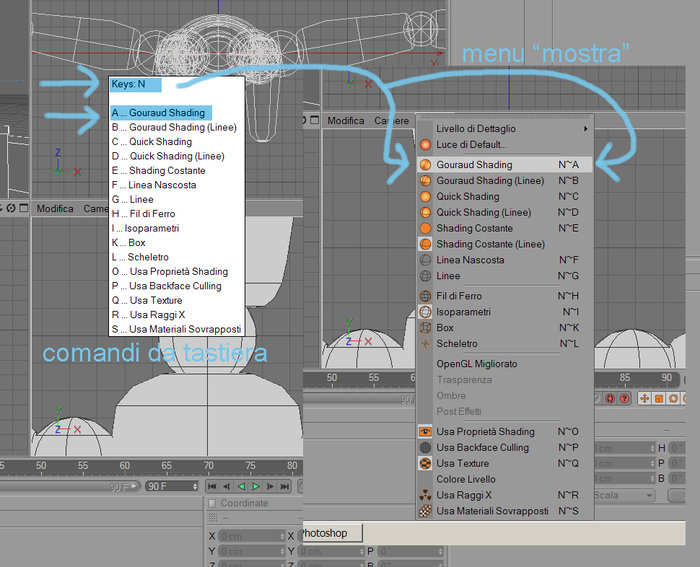Select 'R ... Usa Raggi X' in keys list
Screen dimensions: 700x567
click(148, 315)
